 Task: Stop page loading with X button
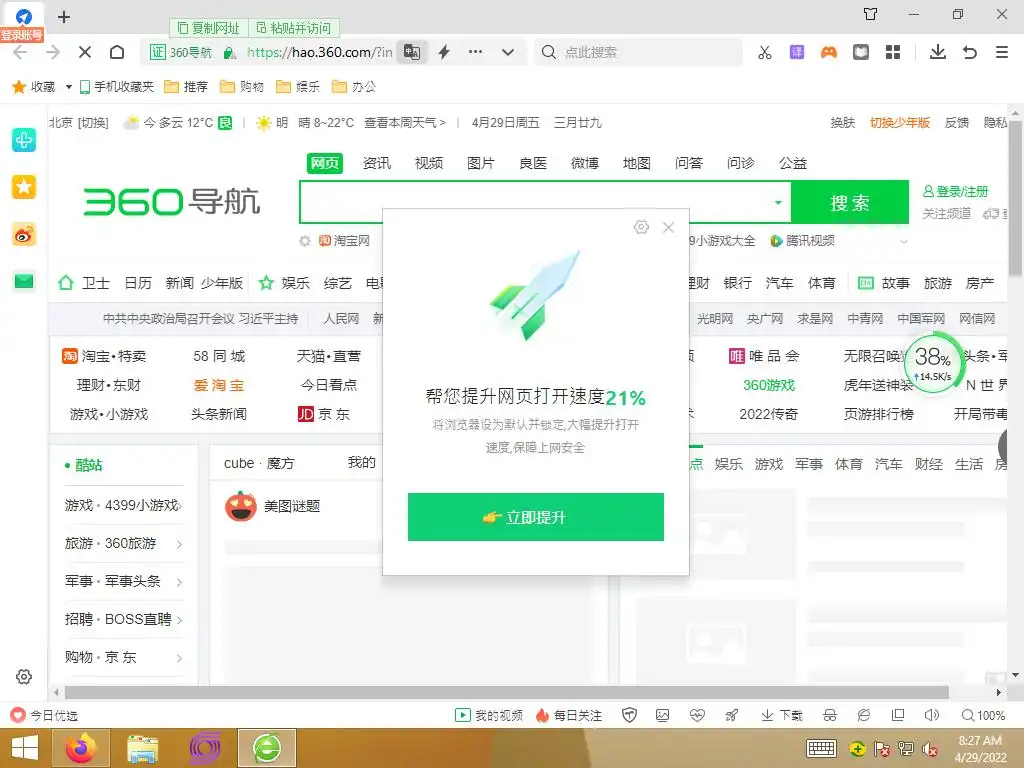[85, 52]
